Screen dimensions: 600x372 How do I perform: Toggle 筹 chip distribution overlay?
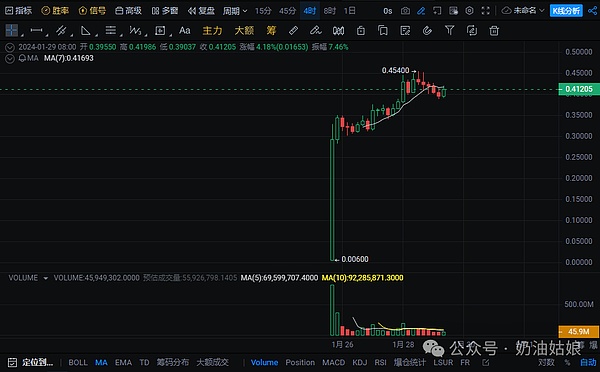point(271,31)
